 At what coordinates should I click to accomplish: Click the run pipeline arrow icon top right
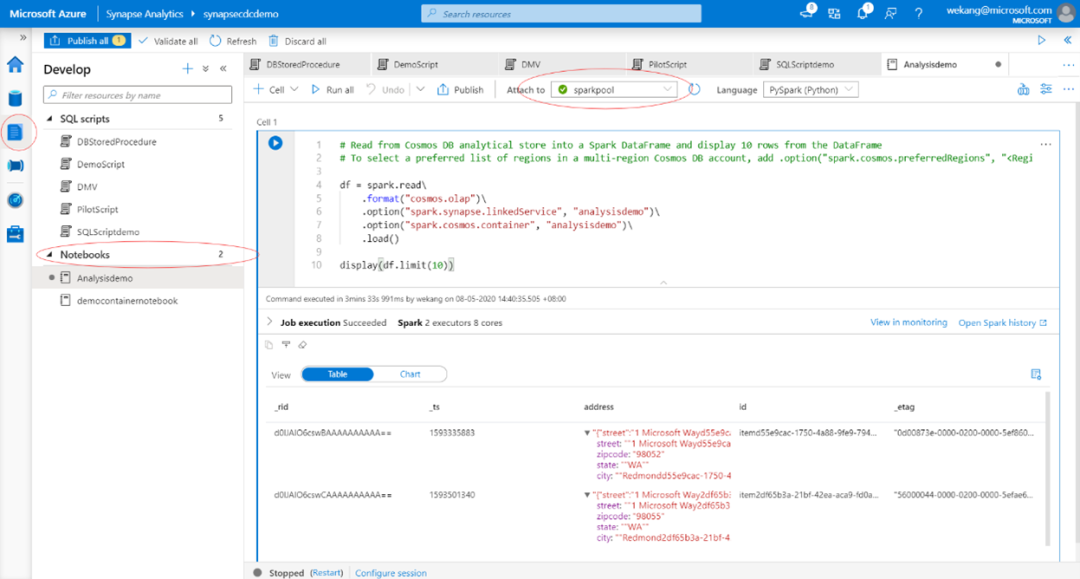pos(1041,40)
